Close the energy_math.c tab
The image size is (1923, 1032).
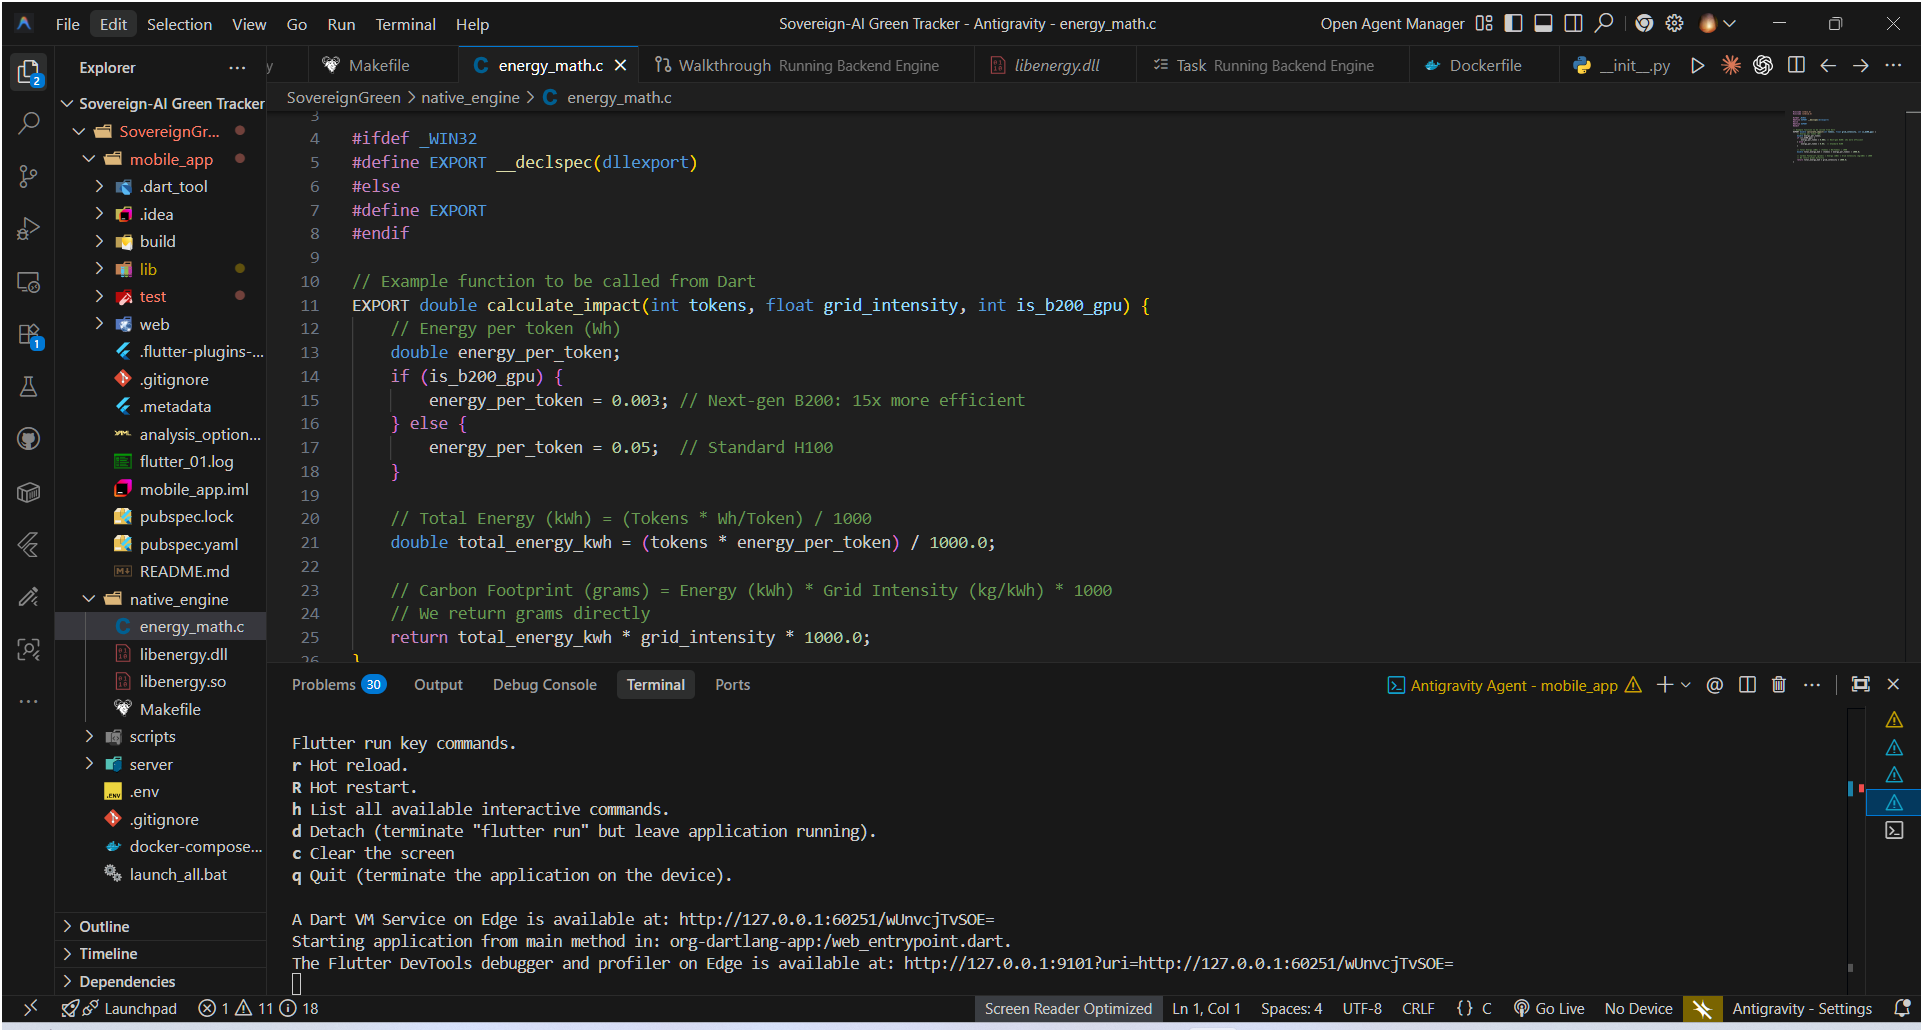click(x=621, y=66)
